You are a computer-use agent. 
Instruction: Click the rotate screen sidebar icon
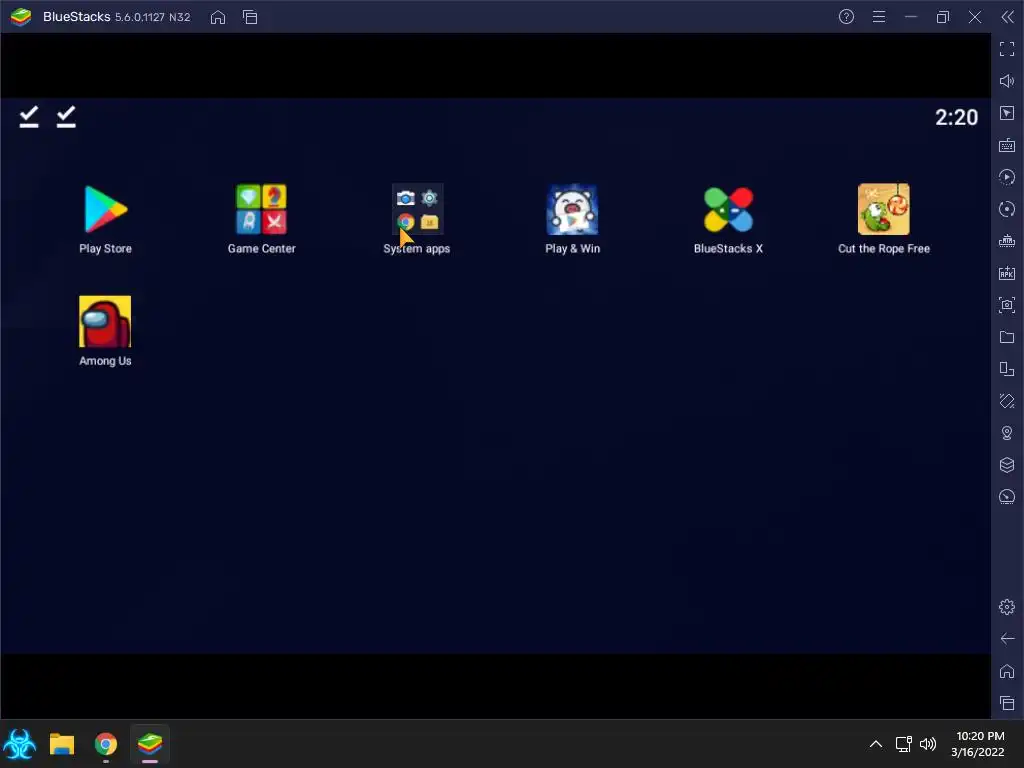pyautogui.click(x=1007, y=369)
